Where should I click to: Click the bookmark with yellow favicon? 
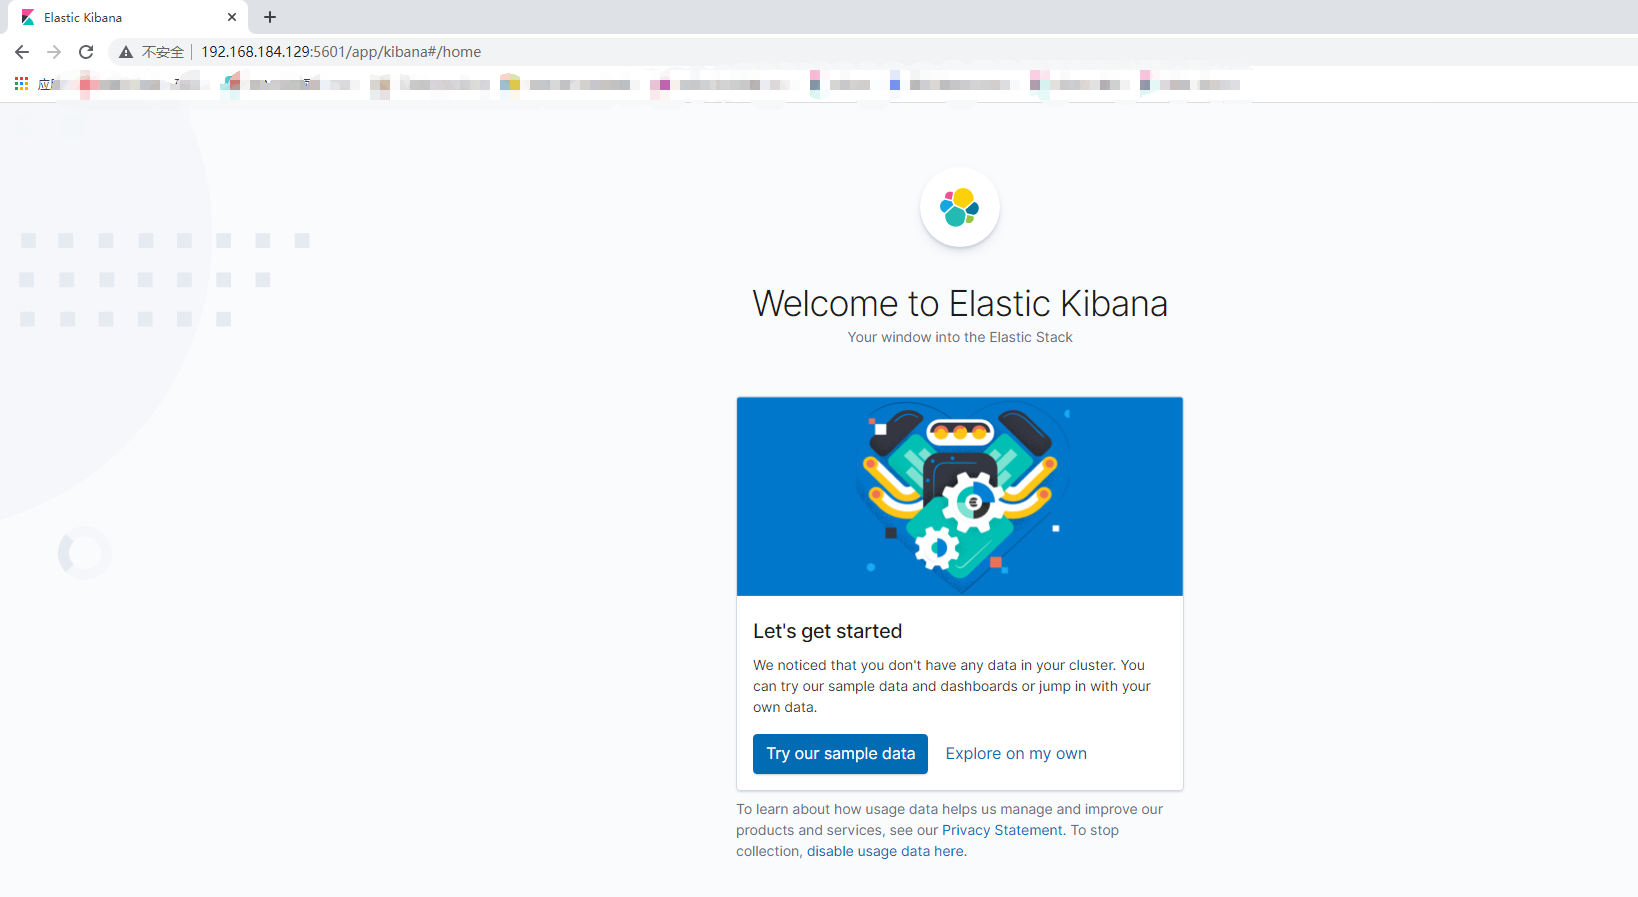510,84
